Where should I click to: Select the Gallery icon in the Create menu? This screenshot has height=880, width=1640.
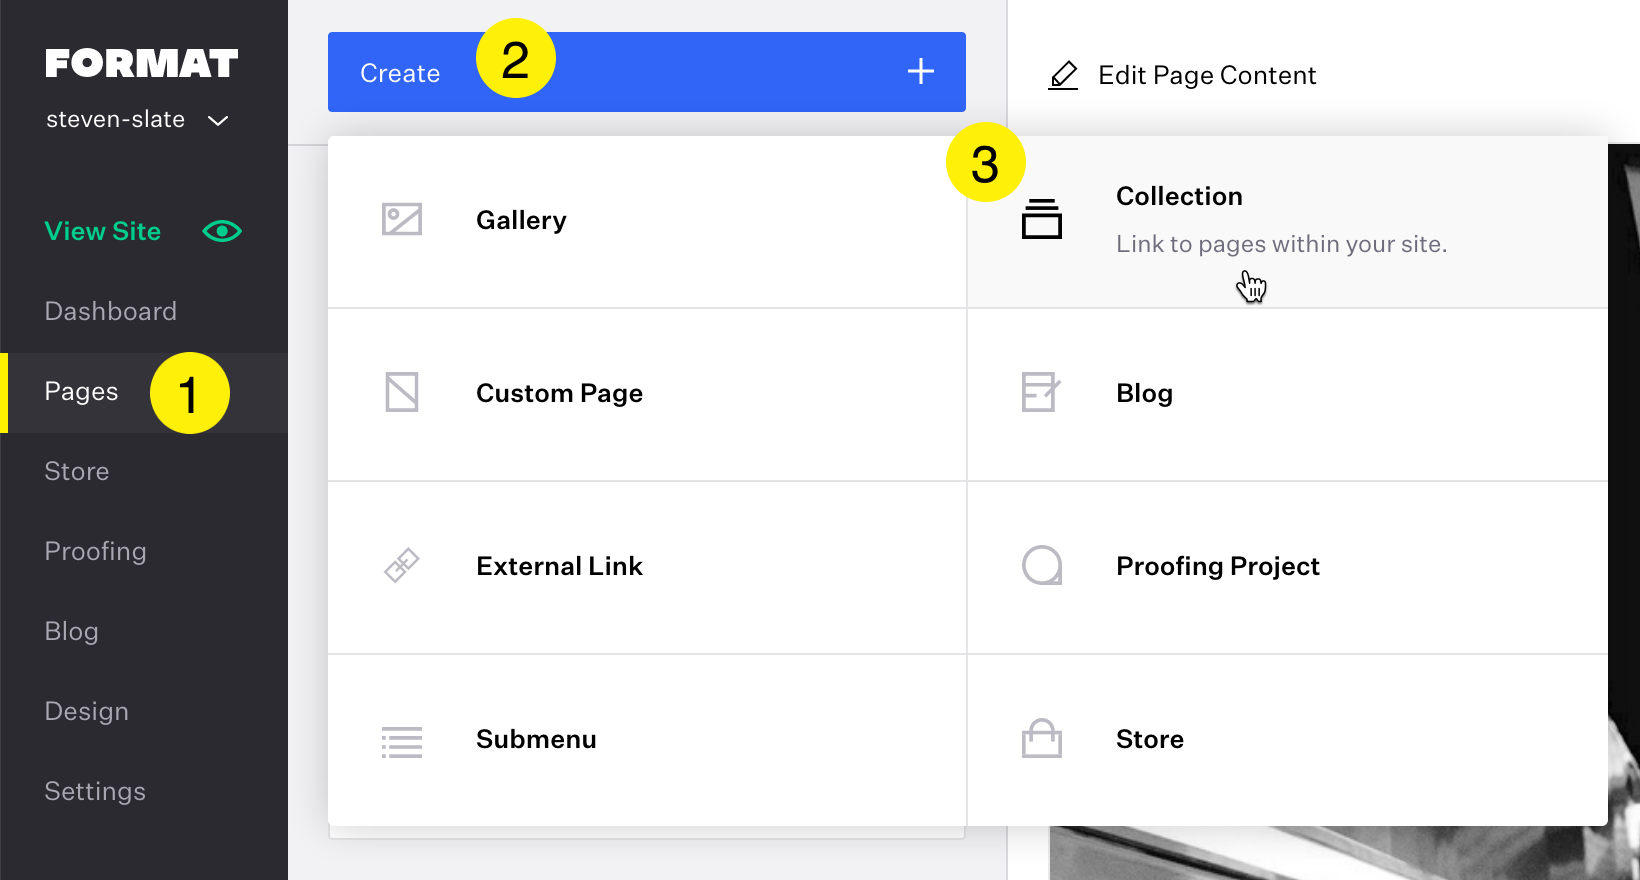(402, 219)
